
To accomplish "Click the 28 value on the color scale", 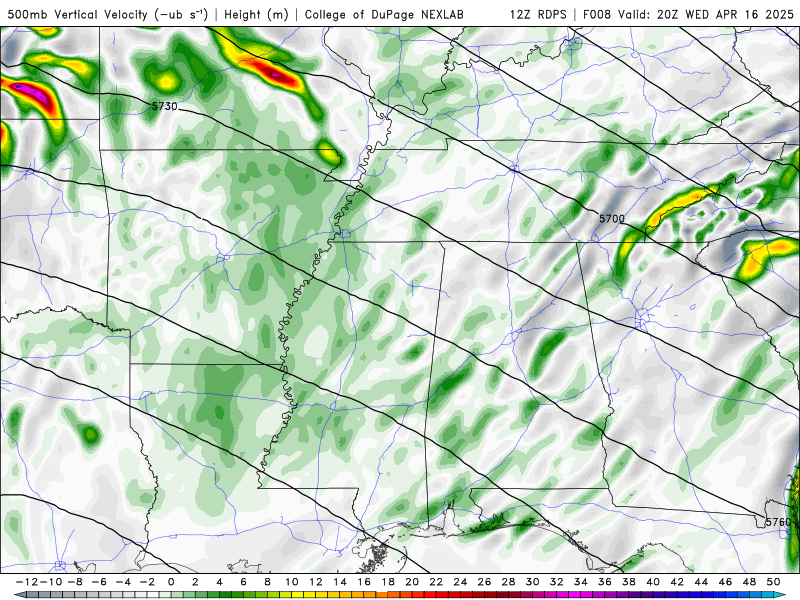I will point(508,582).
